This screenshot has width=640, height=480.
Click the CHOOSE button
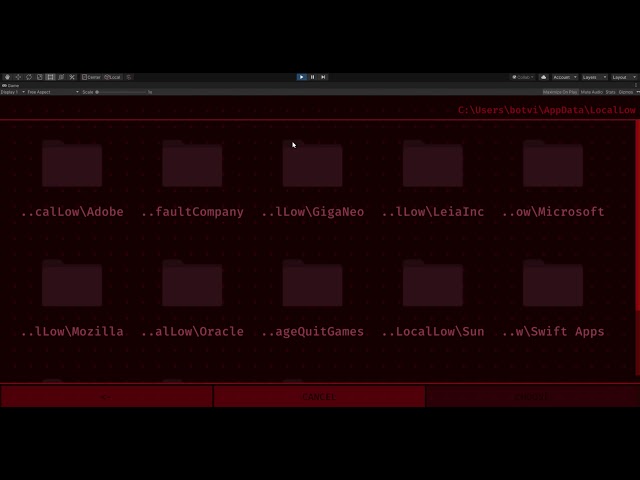tap(533, 396)
